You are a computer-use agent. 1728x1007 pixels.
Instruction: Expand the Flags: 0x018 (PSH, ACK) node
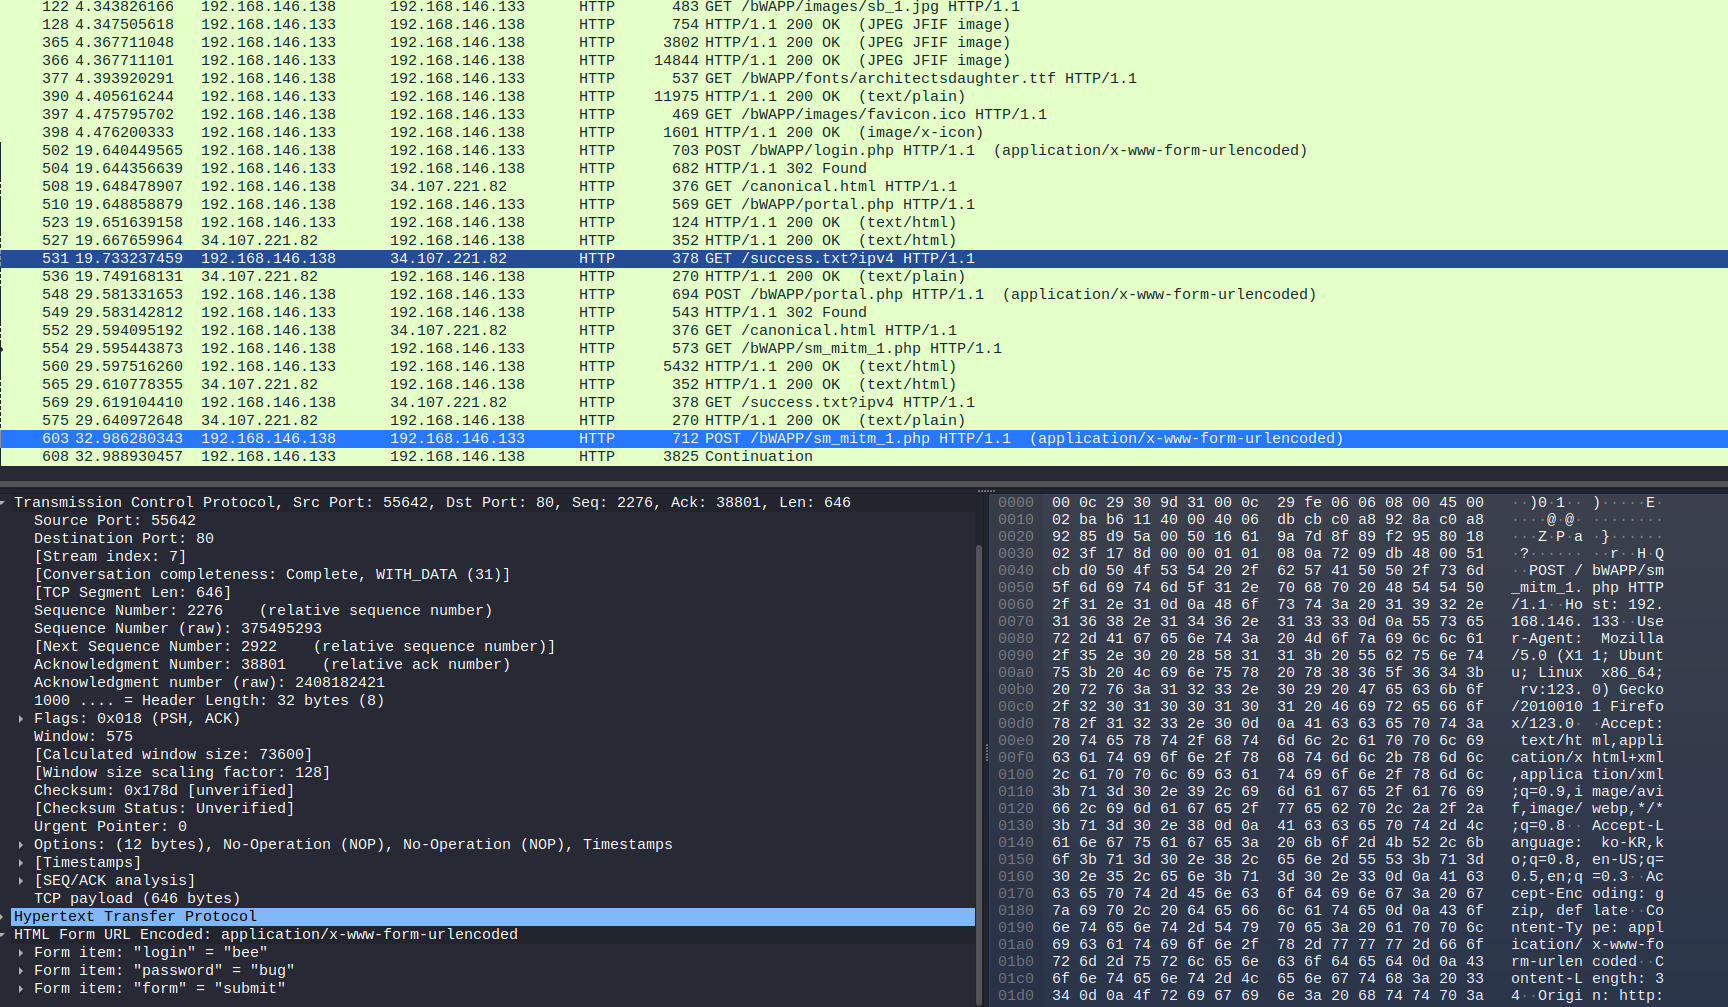click(x=21, y=718)
